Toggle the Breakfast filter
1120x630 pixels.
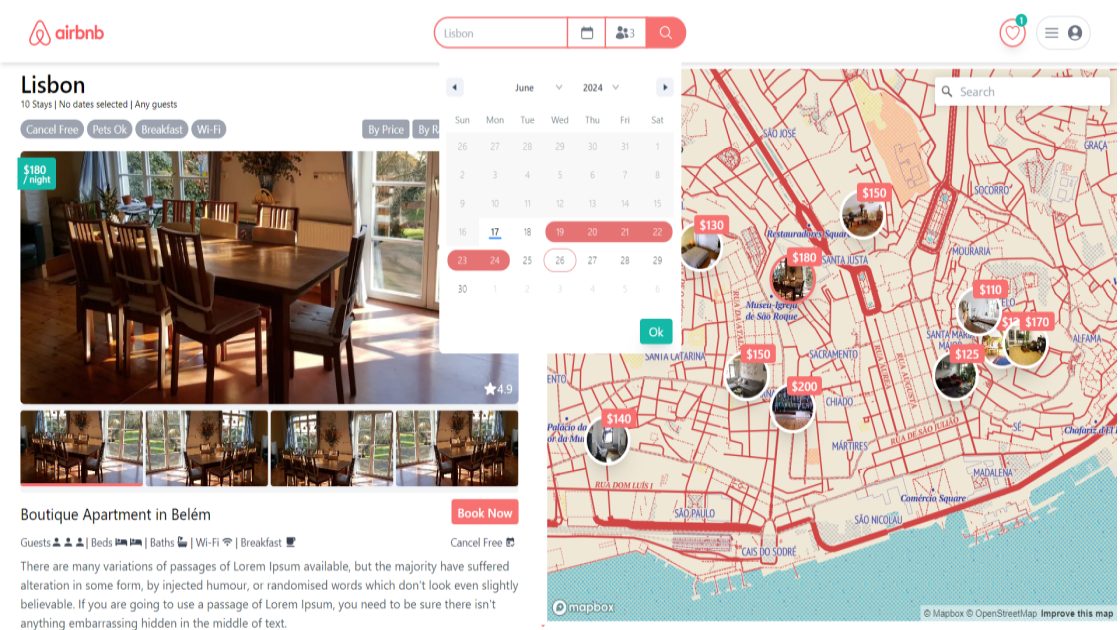click(161, 129)
